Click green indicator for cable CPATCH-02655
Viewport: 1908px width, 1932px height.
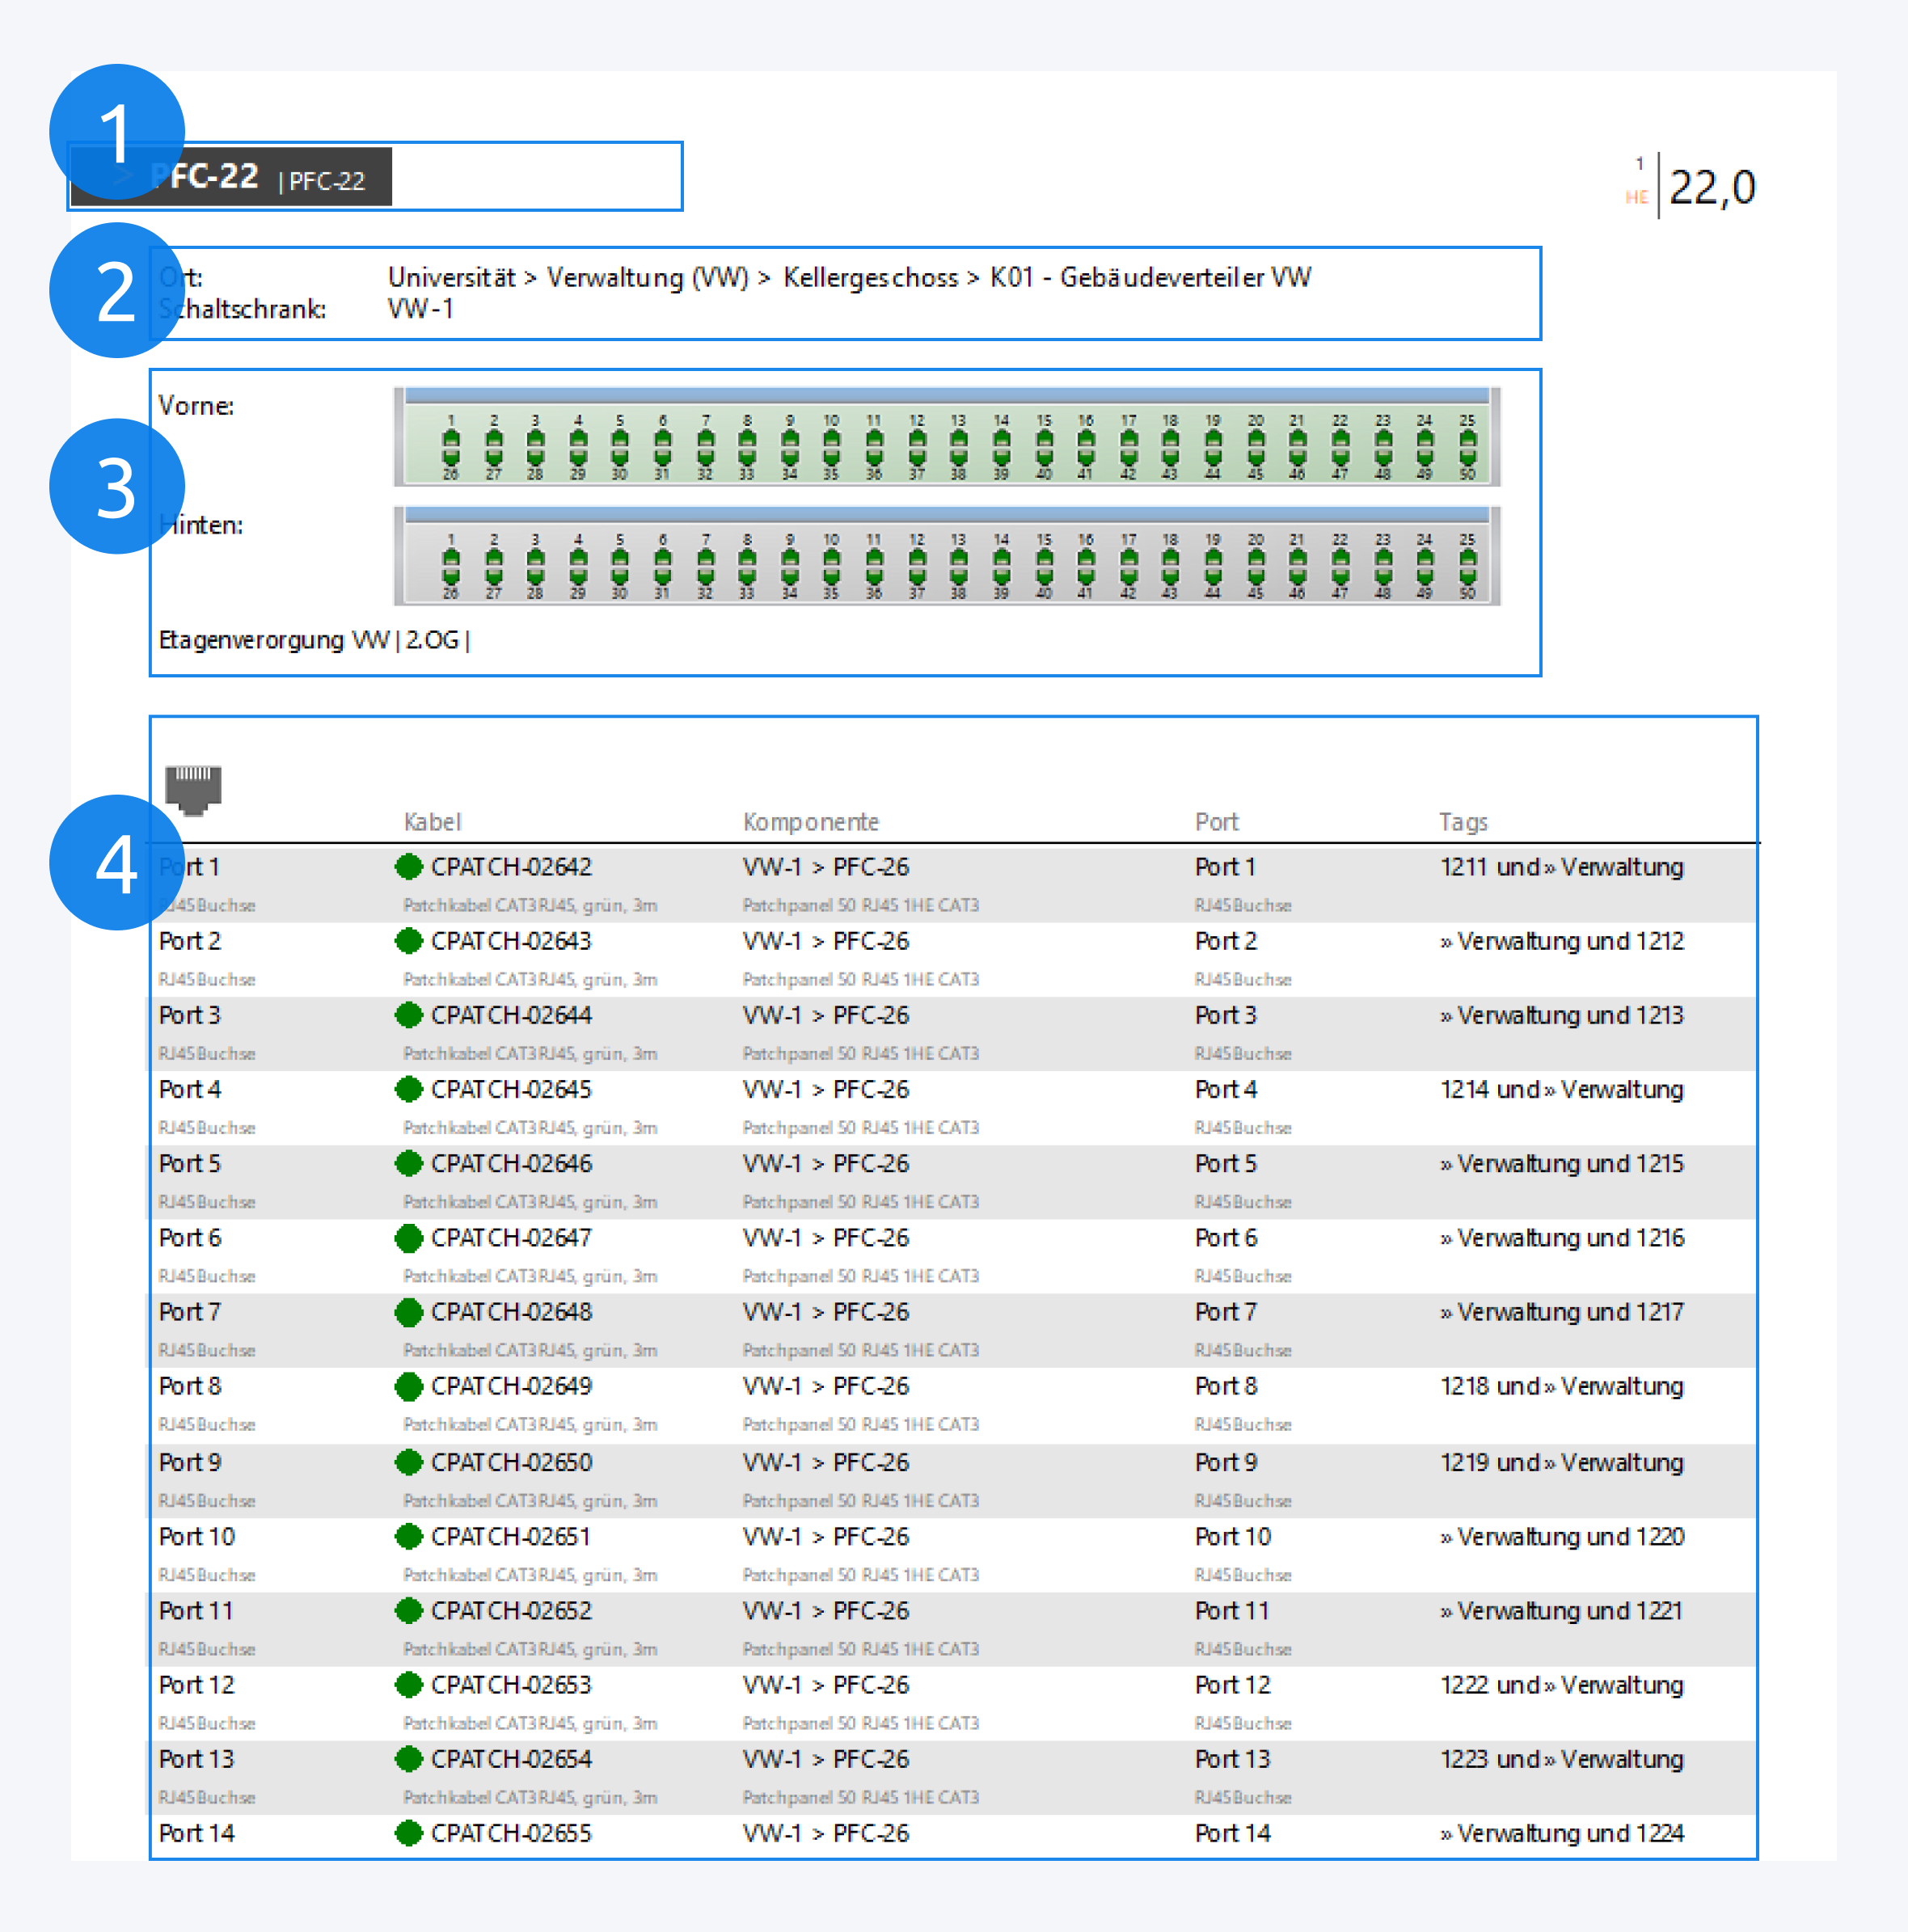[x=408, y=1833]
